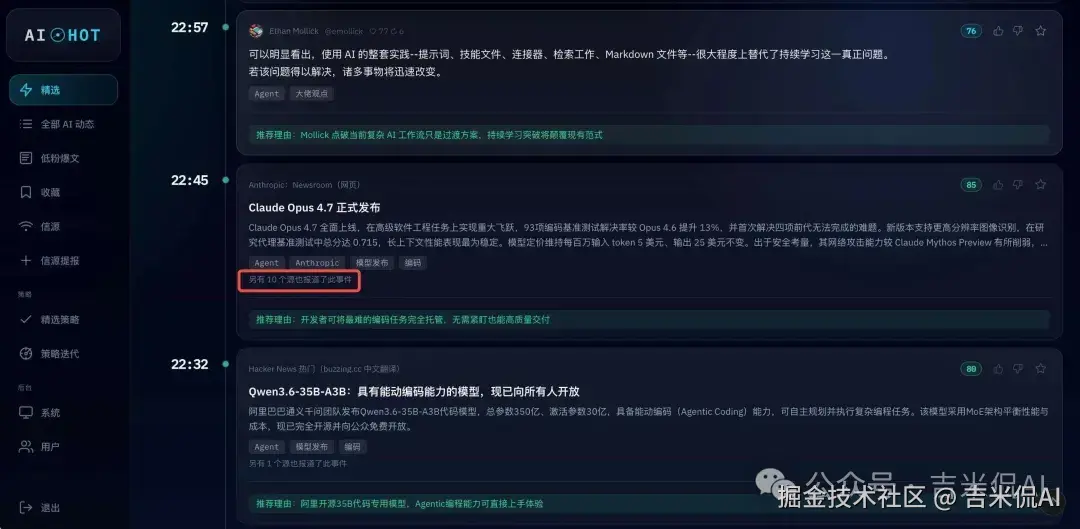Open 信源 sources page

coord(63,227)
